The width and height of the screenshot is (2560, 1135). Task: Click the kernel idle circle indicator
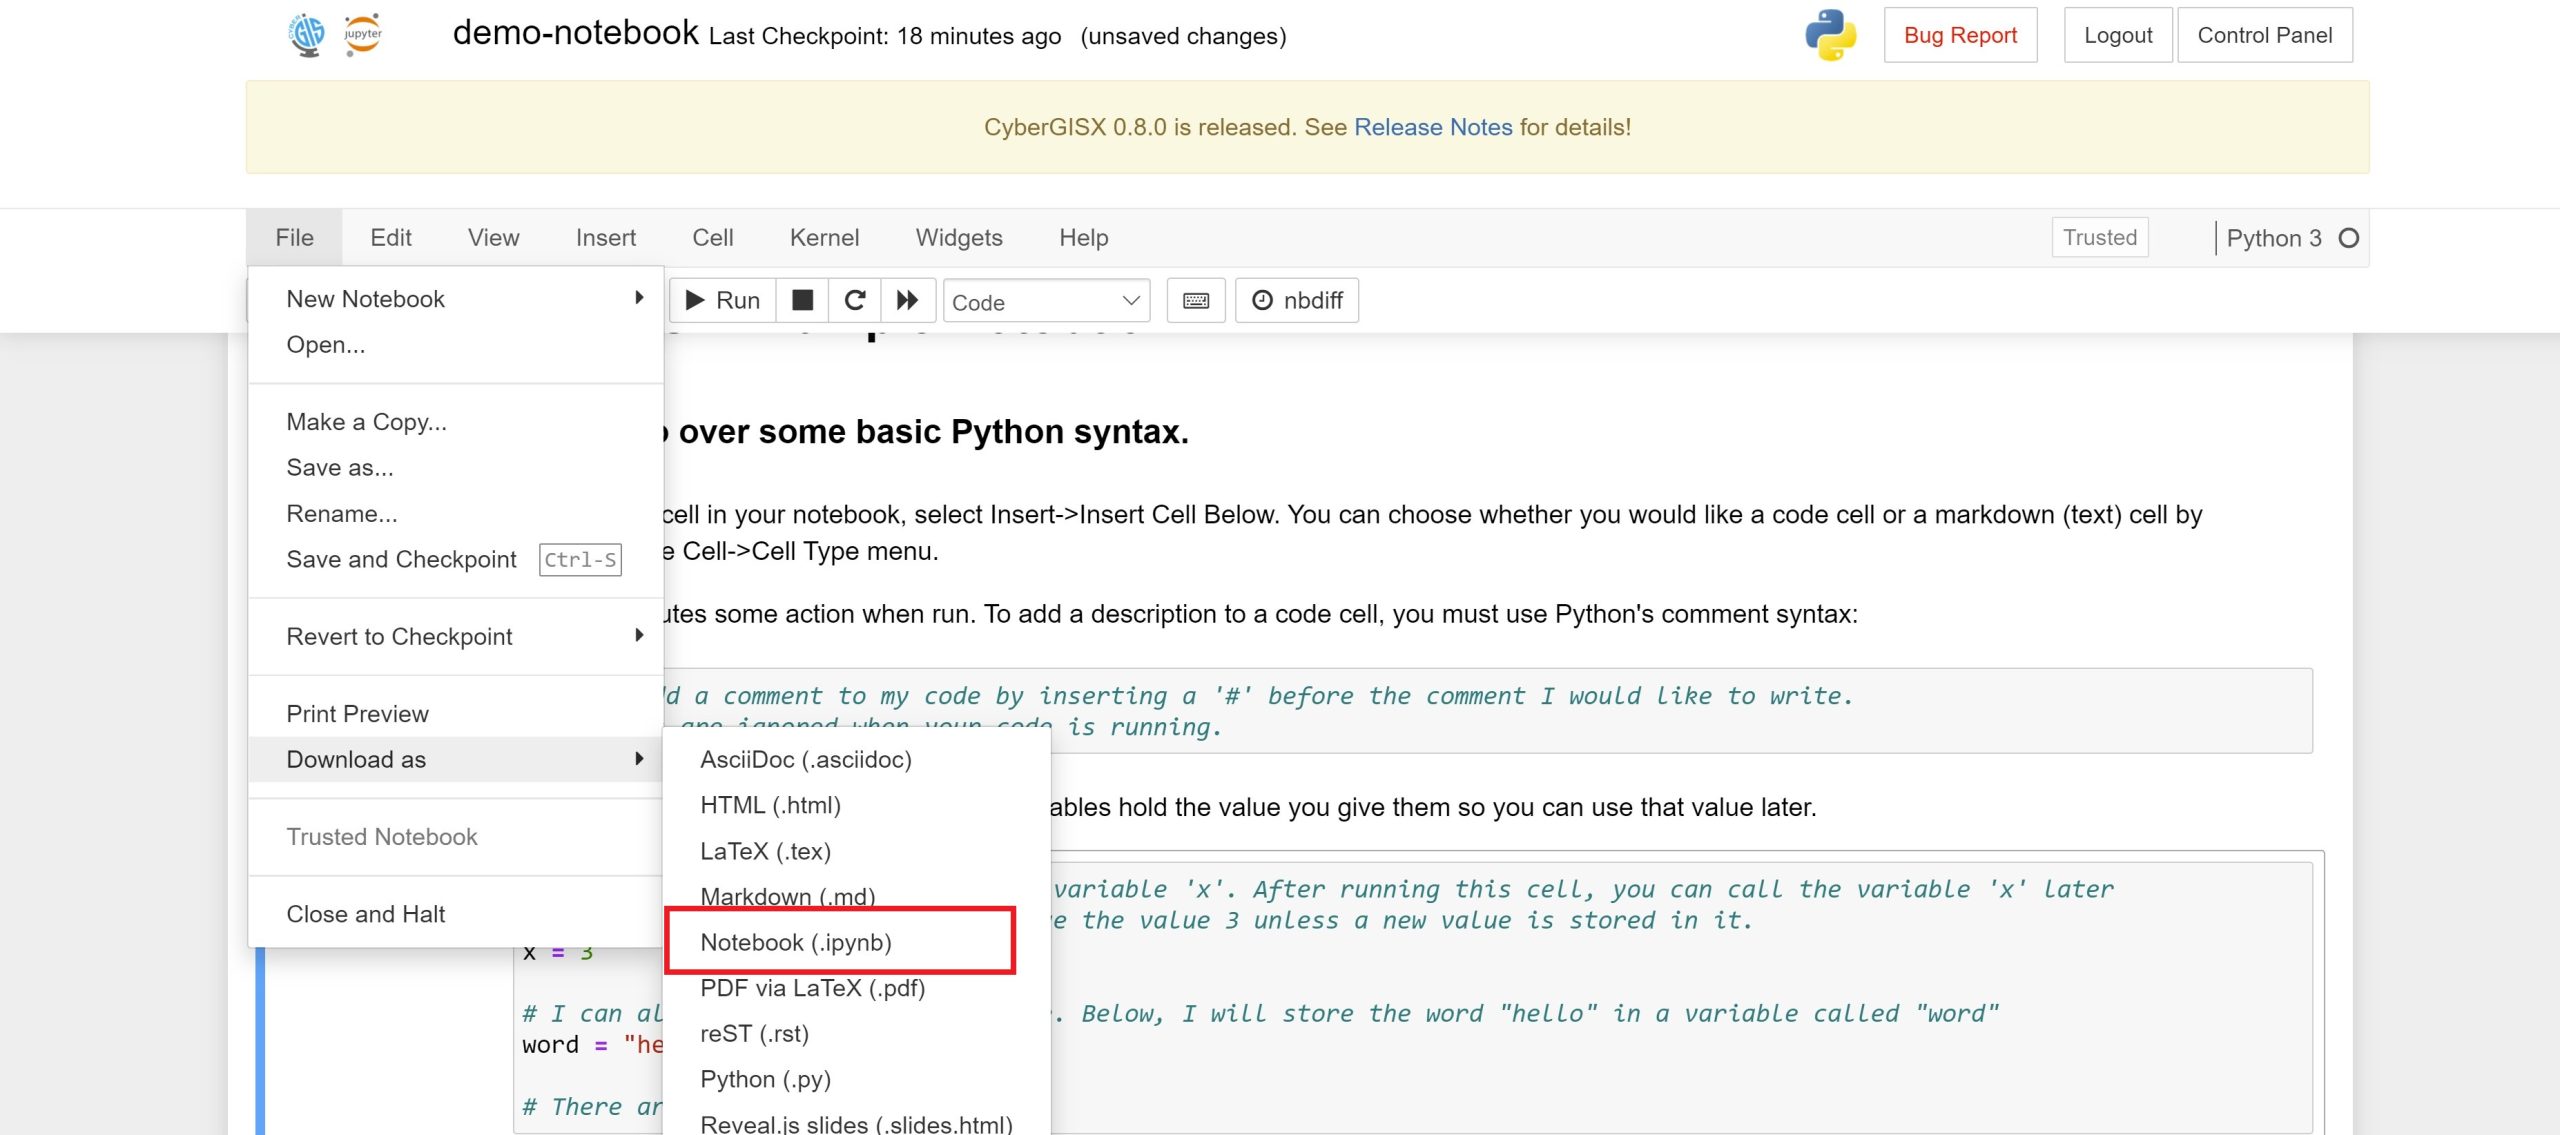coord(2349,238)
